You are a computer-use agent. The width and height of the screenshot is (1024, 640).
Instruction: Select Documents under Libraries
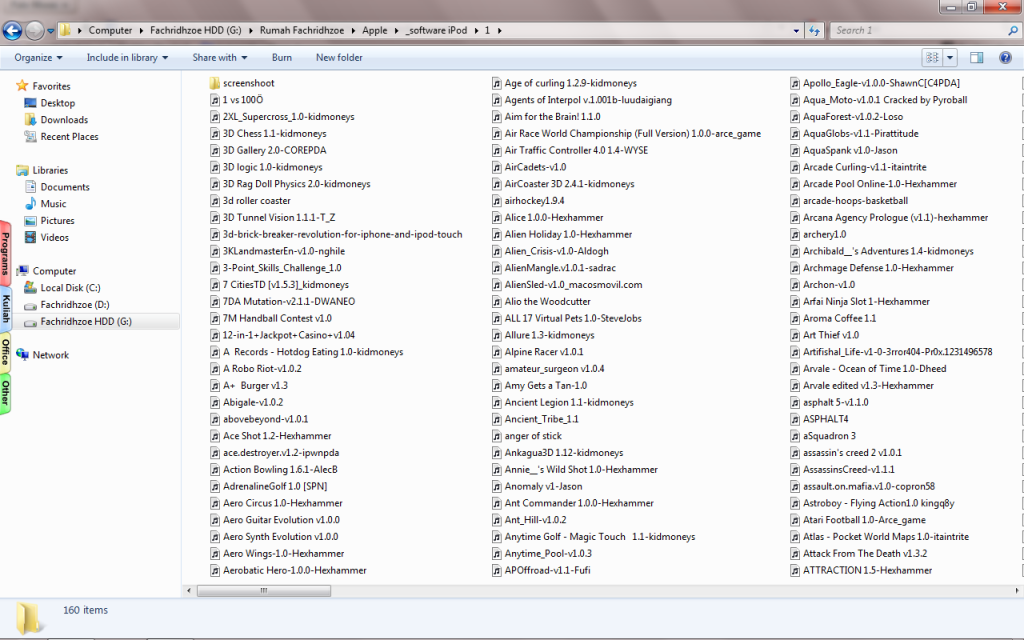point(65,187)
